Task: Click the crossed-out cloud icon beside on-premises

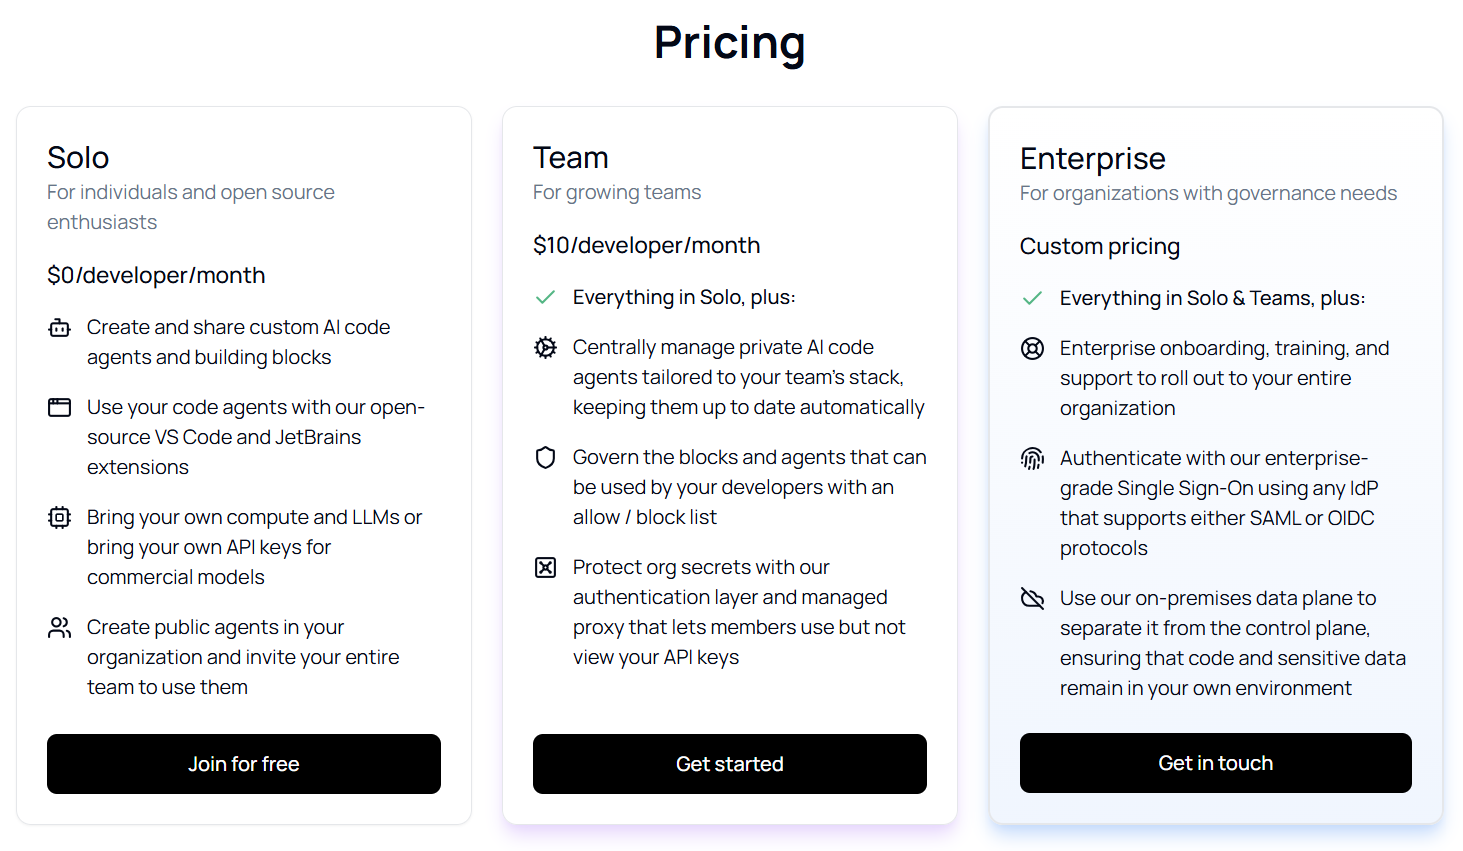Action: coord(1032,599)
